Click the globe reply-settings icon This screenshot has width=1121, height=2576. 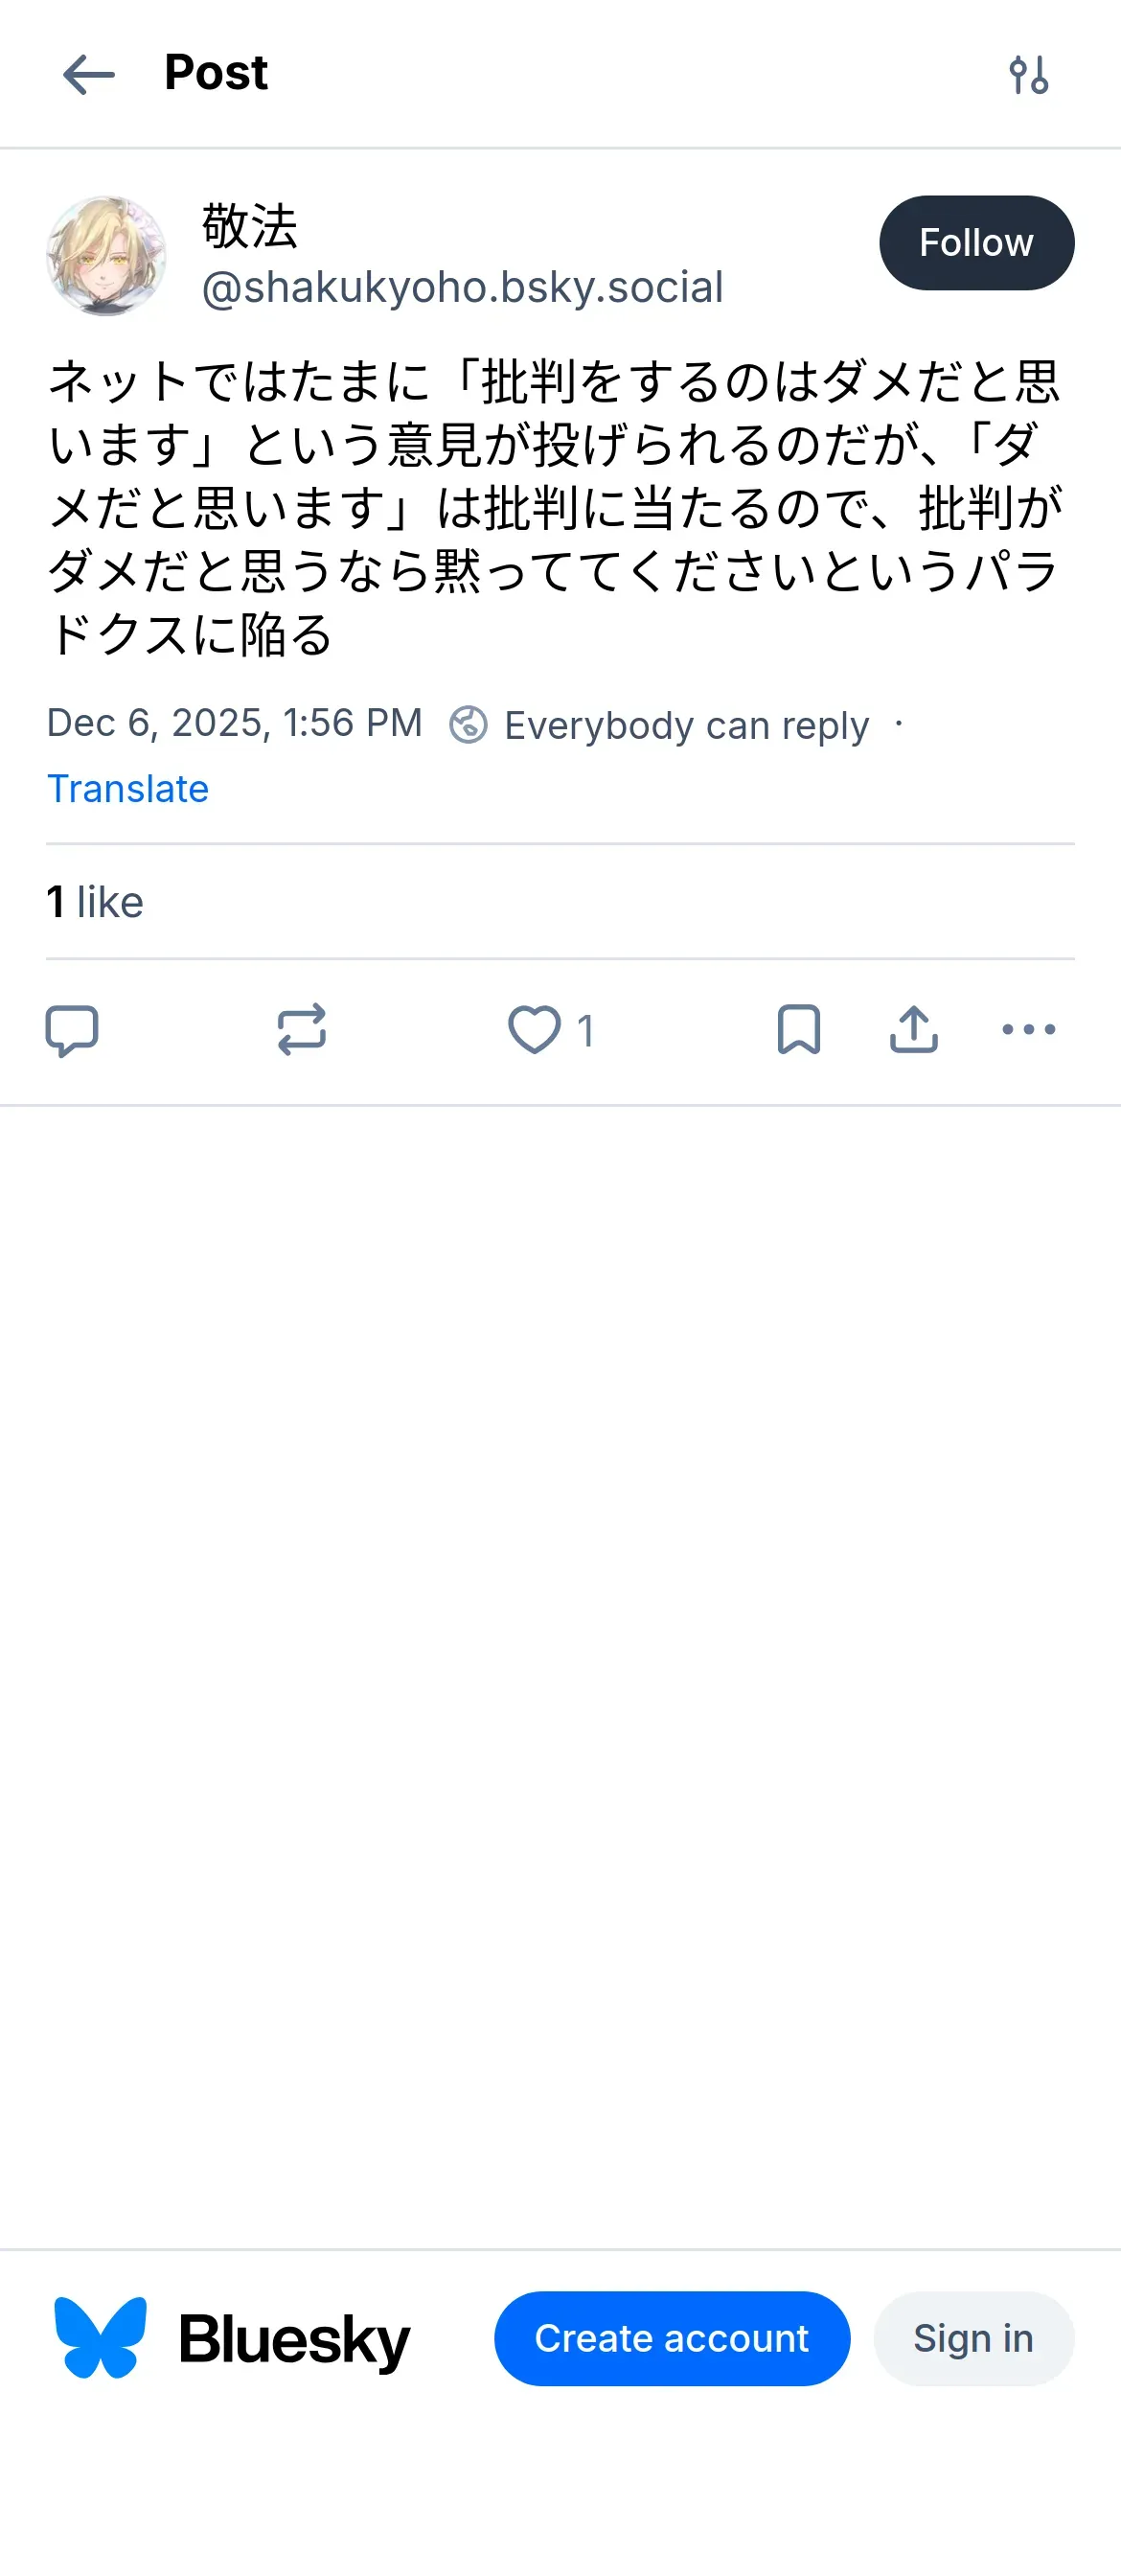tap(468, 725)
